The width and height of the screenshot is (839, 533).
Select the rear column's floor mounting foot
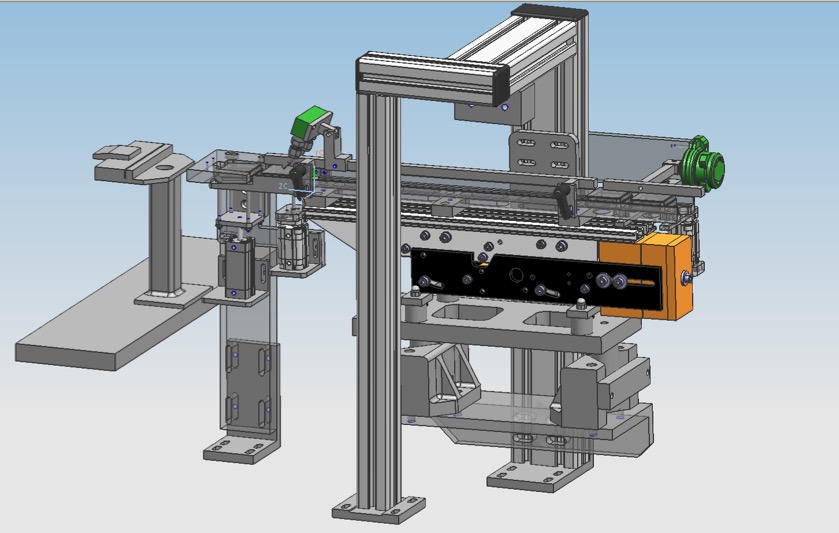[x=538, y=476]
